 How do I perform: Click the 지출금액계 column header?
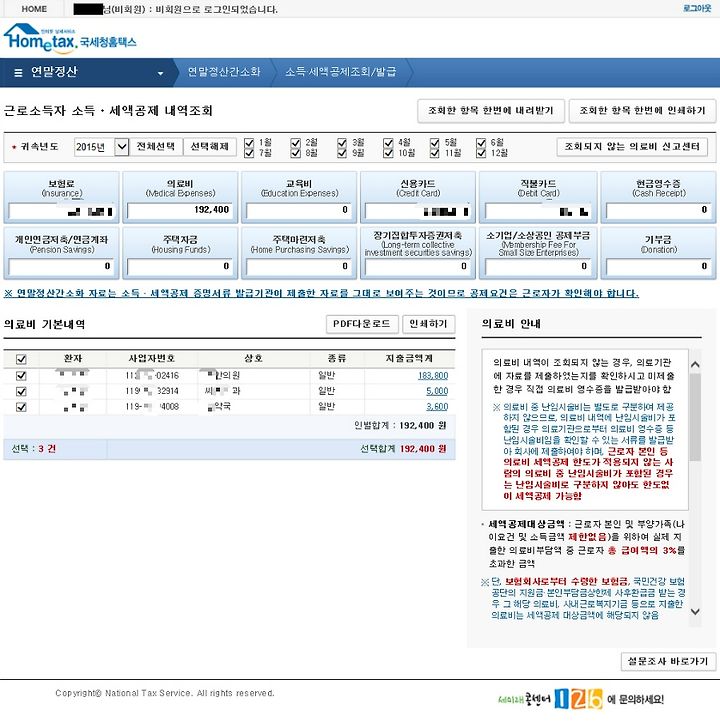409,358
